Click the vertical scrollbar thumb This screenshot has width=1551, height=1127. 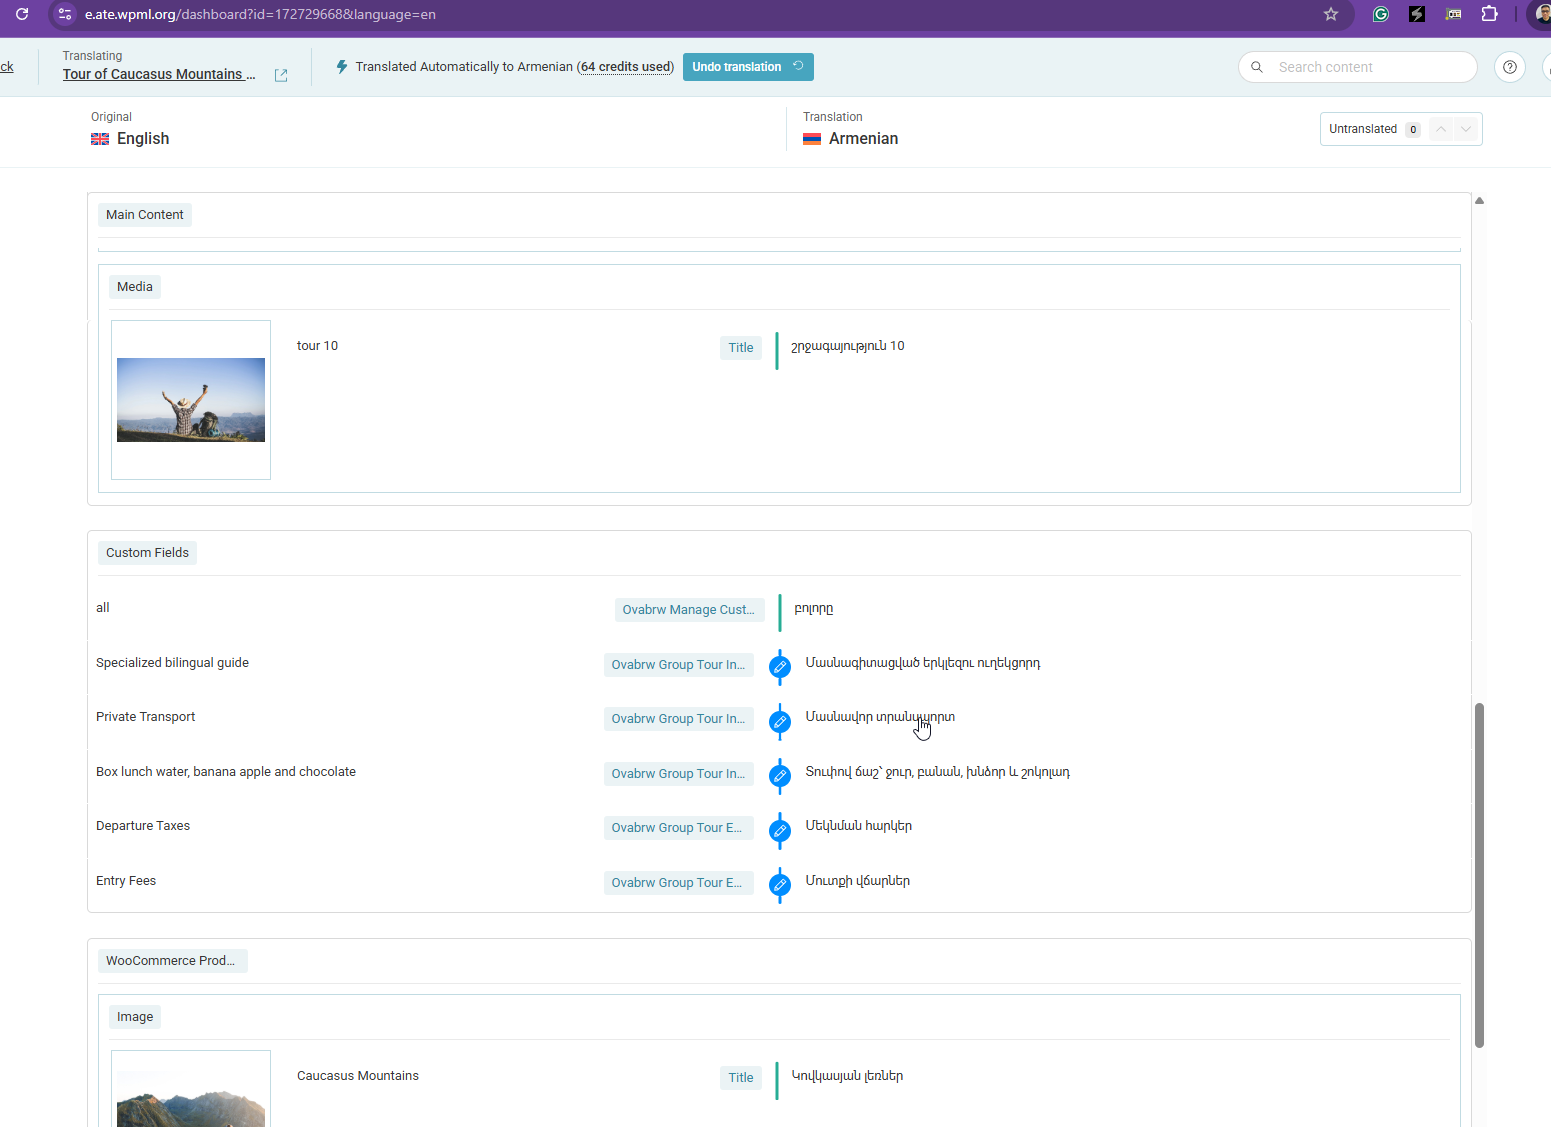coord(1479,875)
